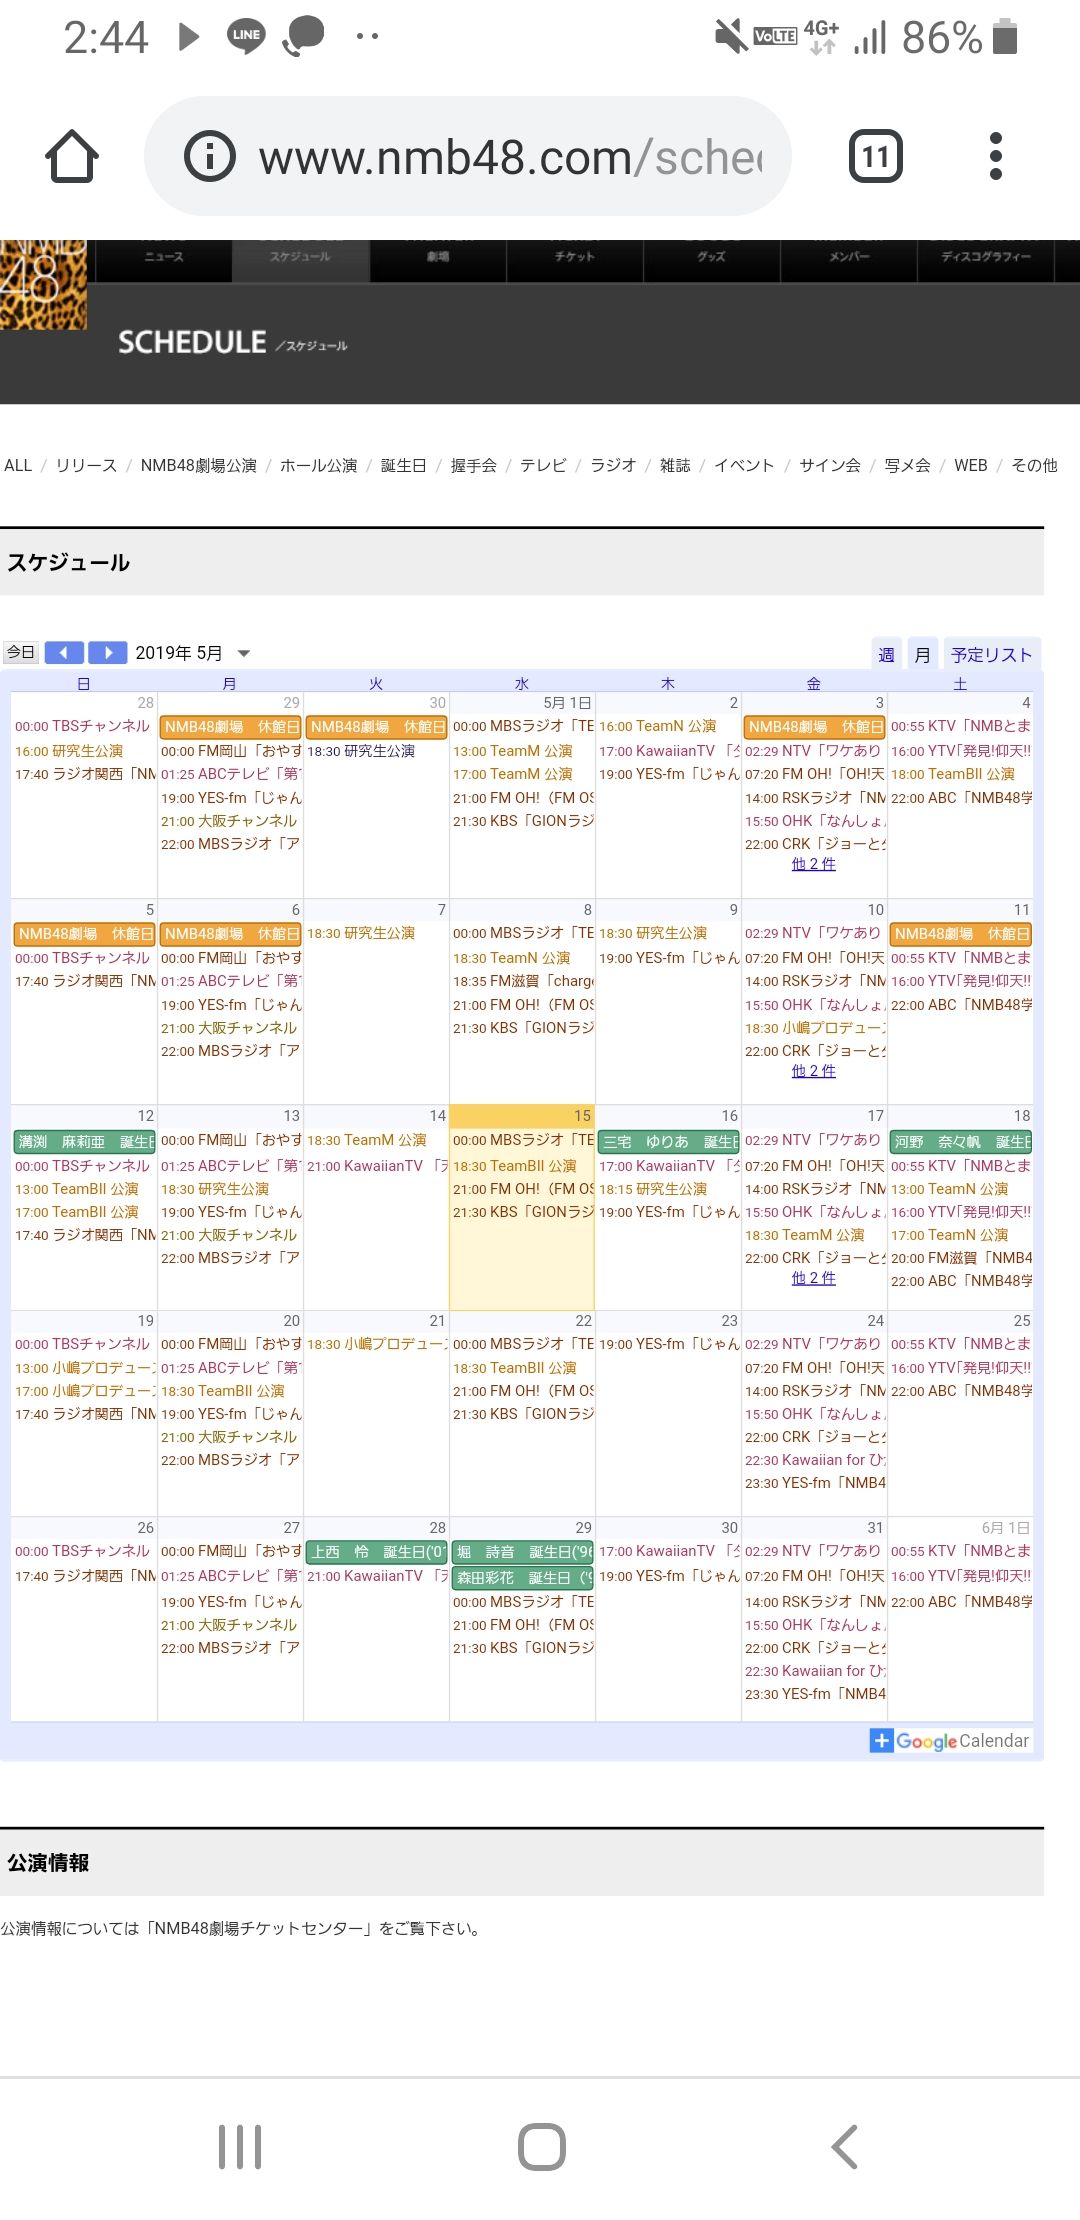Tap the Android back button
This screenshot has width=1080, height=2220.
[845, 2146]
